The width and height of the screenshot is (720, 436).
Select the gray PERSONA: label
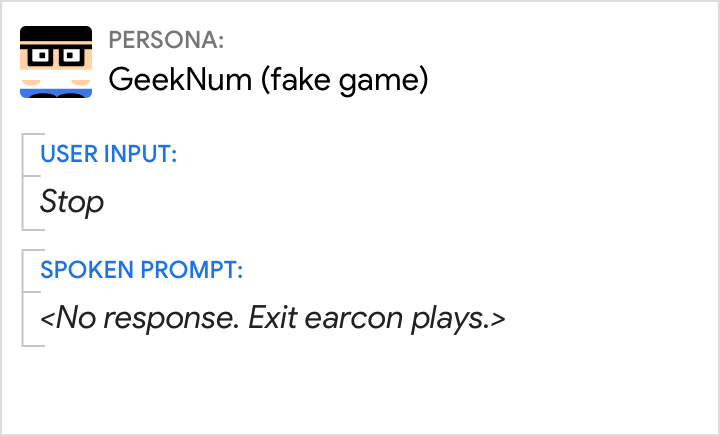pos(166,40)
